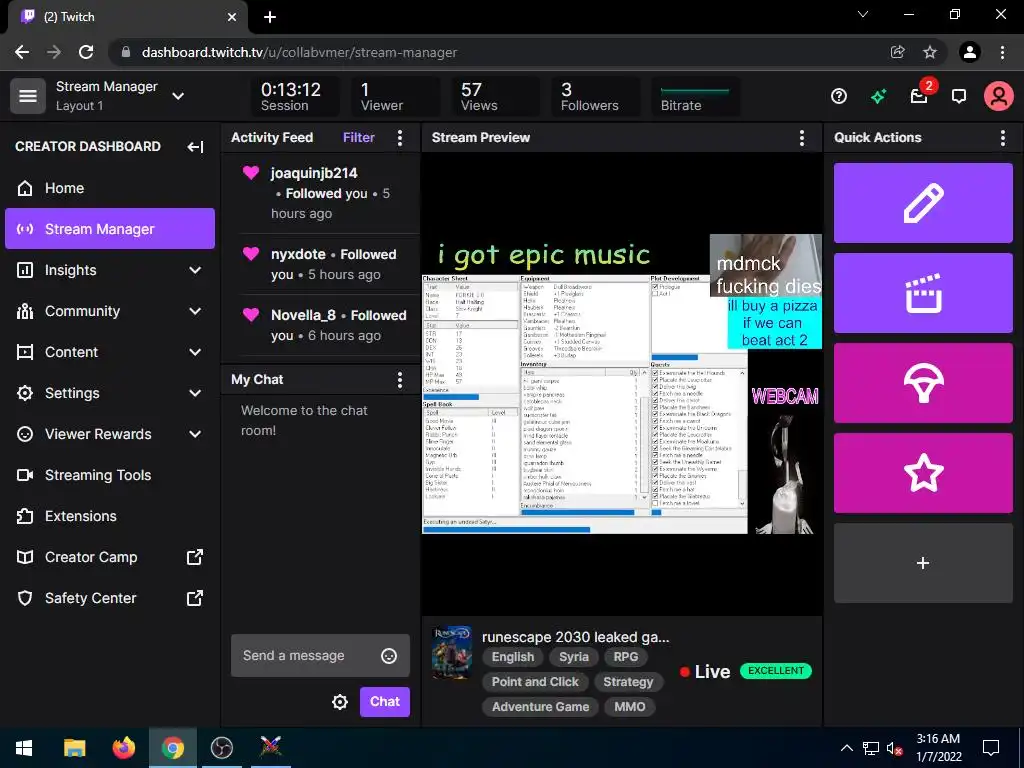
Task: Click the 0:13:12 Session timer
Action: point(295,97)
